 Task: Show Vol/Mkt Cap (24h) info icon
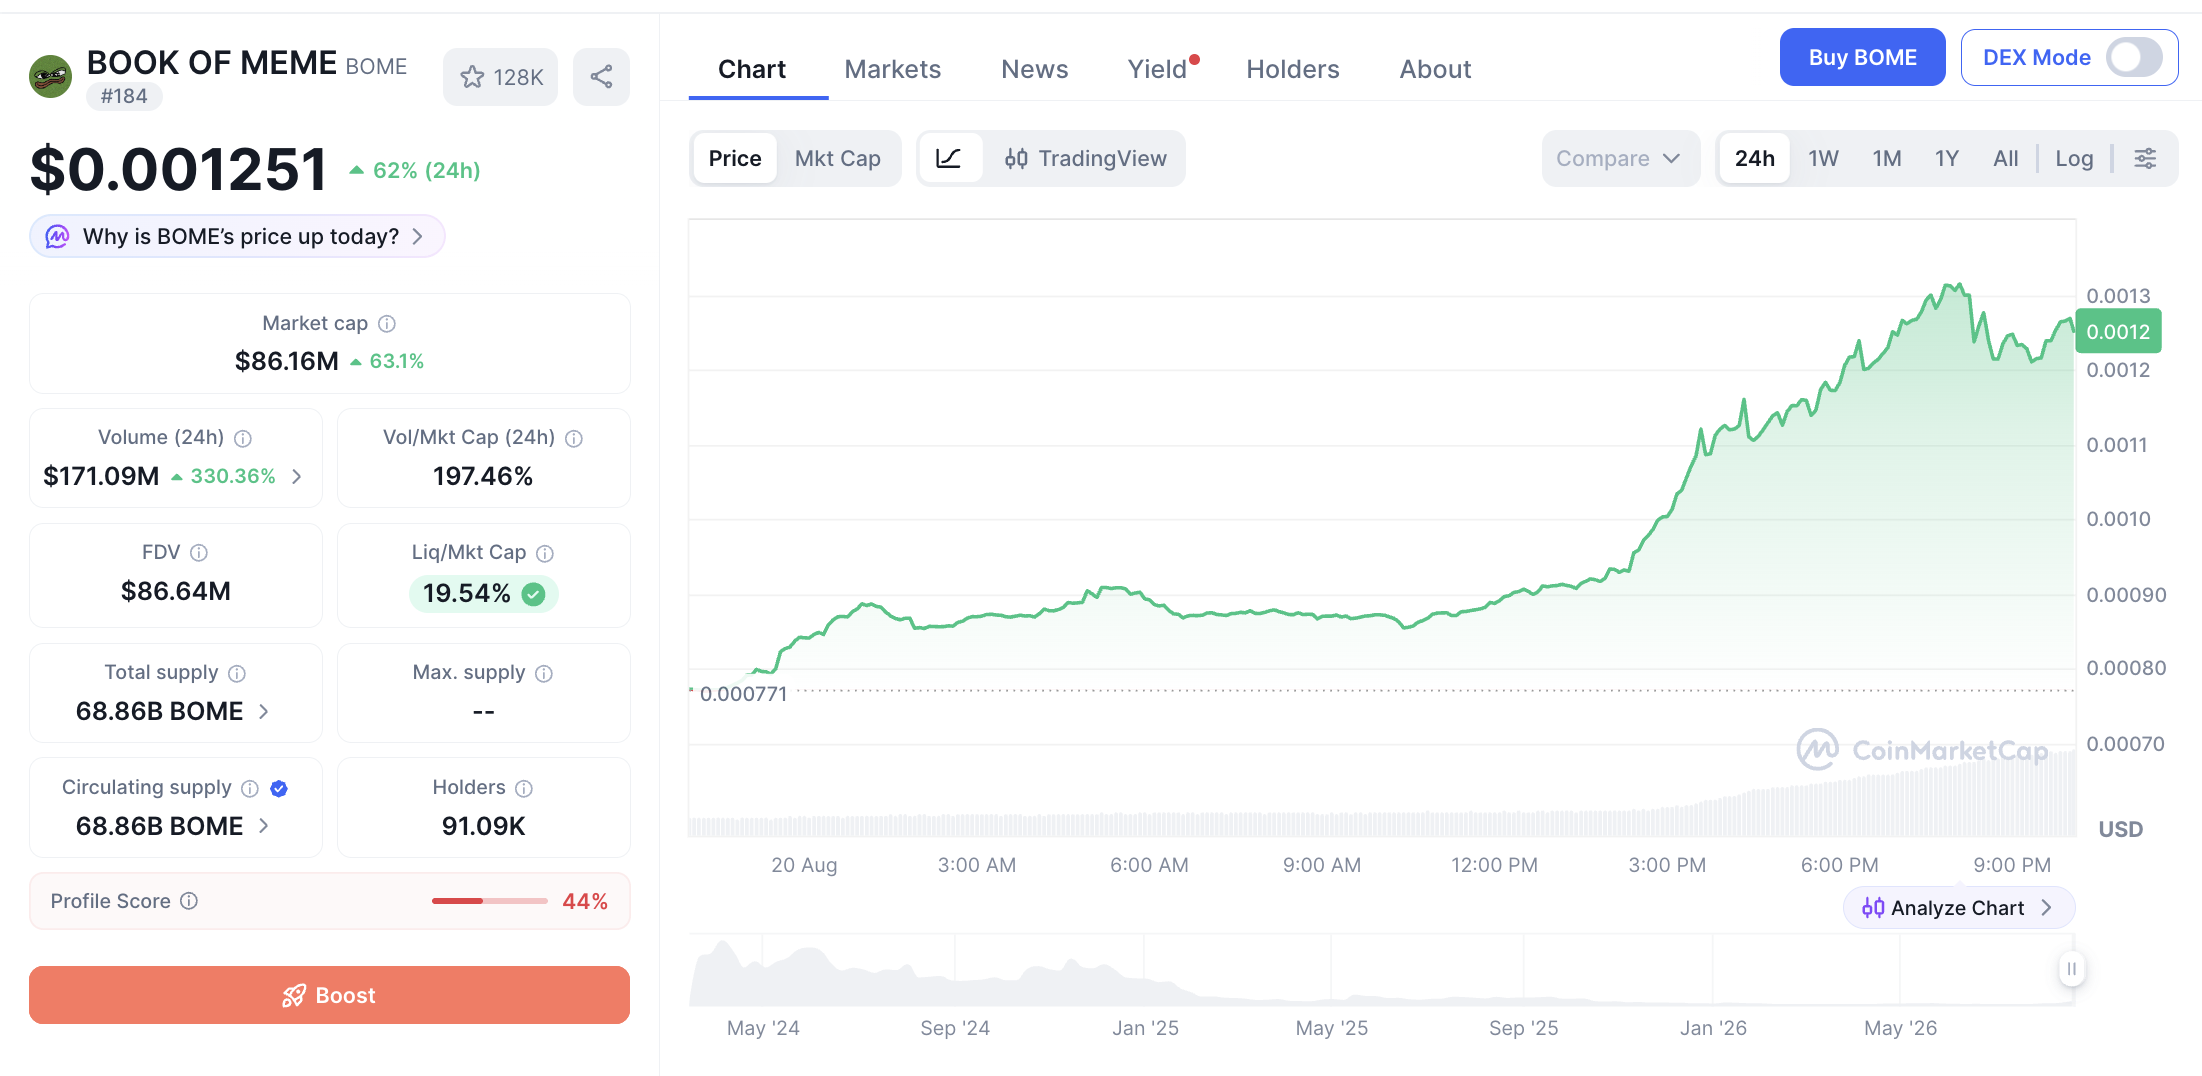coord(574,438)
